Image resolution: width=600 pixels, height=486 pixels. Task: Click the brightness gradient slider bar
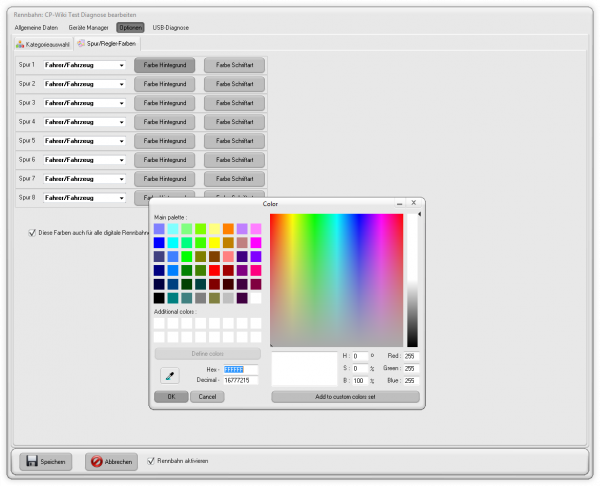click(412, 280)
